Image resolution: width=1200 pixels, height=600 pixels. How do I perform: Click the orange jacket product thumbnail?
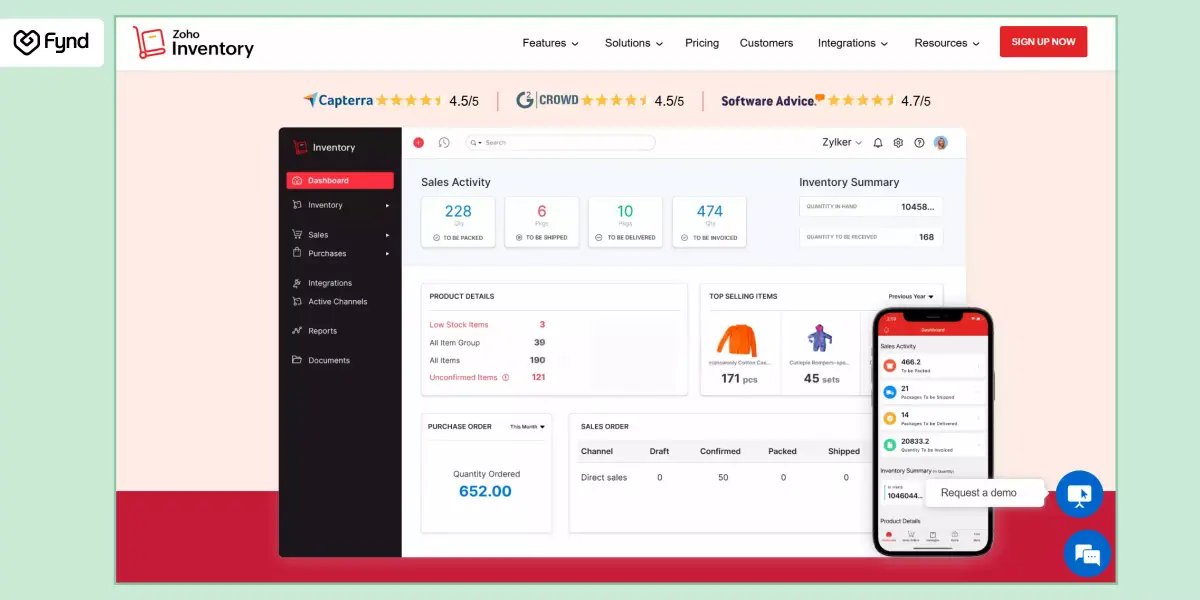(x=738, y=340)
